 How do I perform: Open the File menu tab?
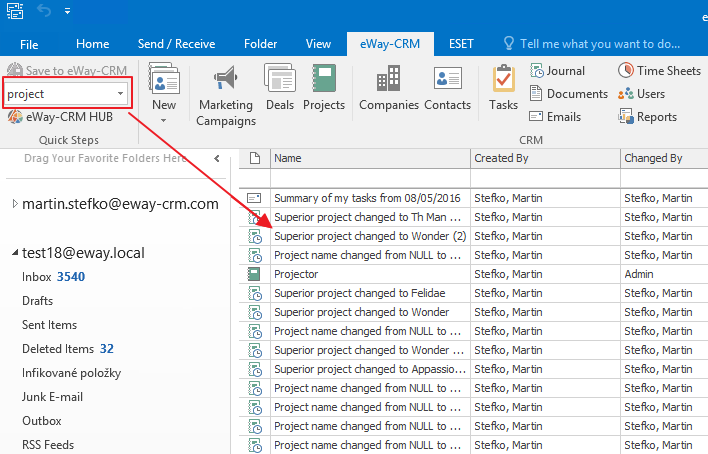29,44
